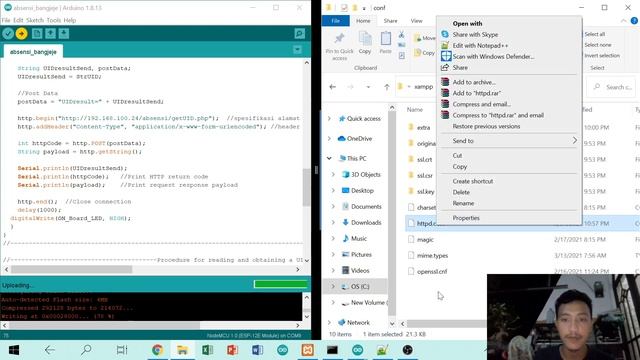Click Explorer Back navigation arrow

(x=333, y=87)
